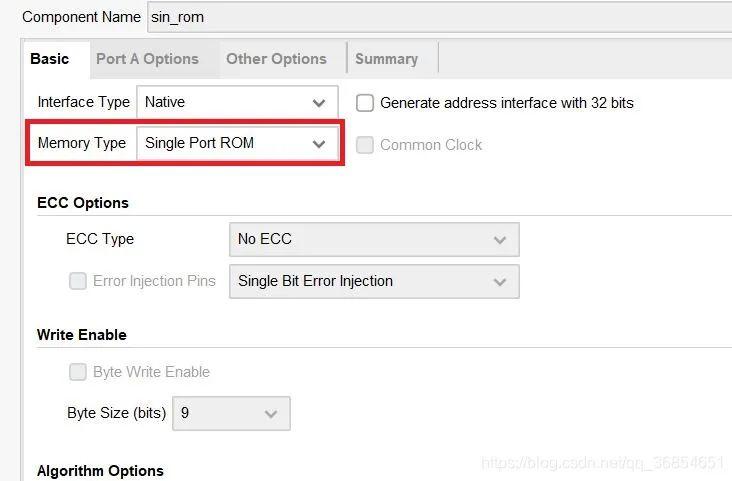732x481 pixels.
Task: Toggle the Common Clock checkbox
Action: click(366, 145)
